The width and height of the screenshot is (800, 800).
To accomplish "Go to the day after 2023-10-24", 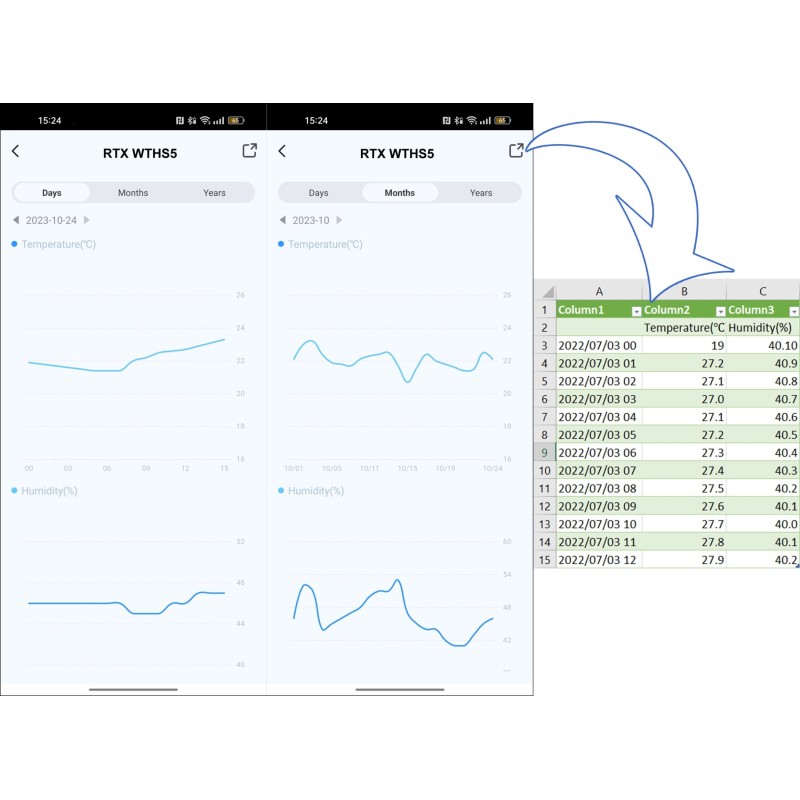I will pyautogui.click(x=87, y=220).
